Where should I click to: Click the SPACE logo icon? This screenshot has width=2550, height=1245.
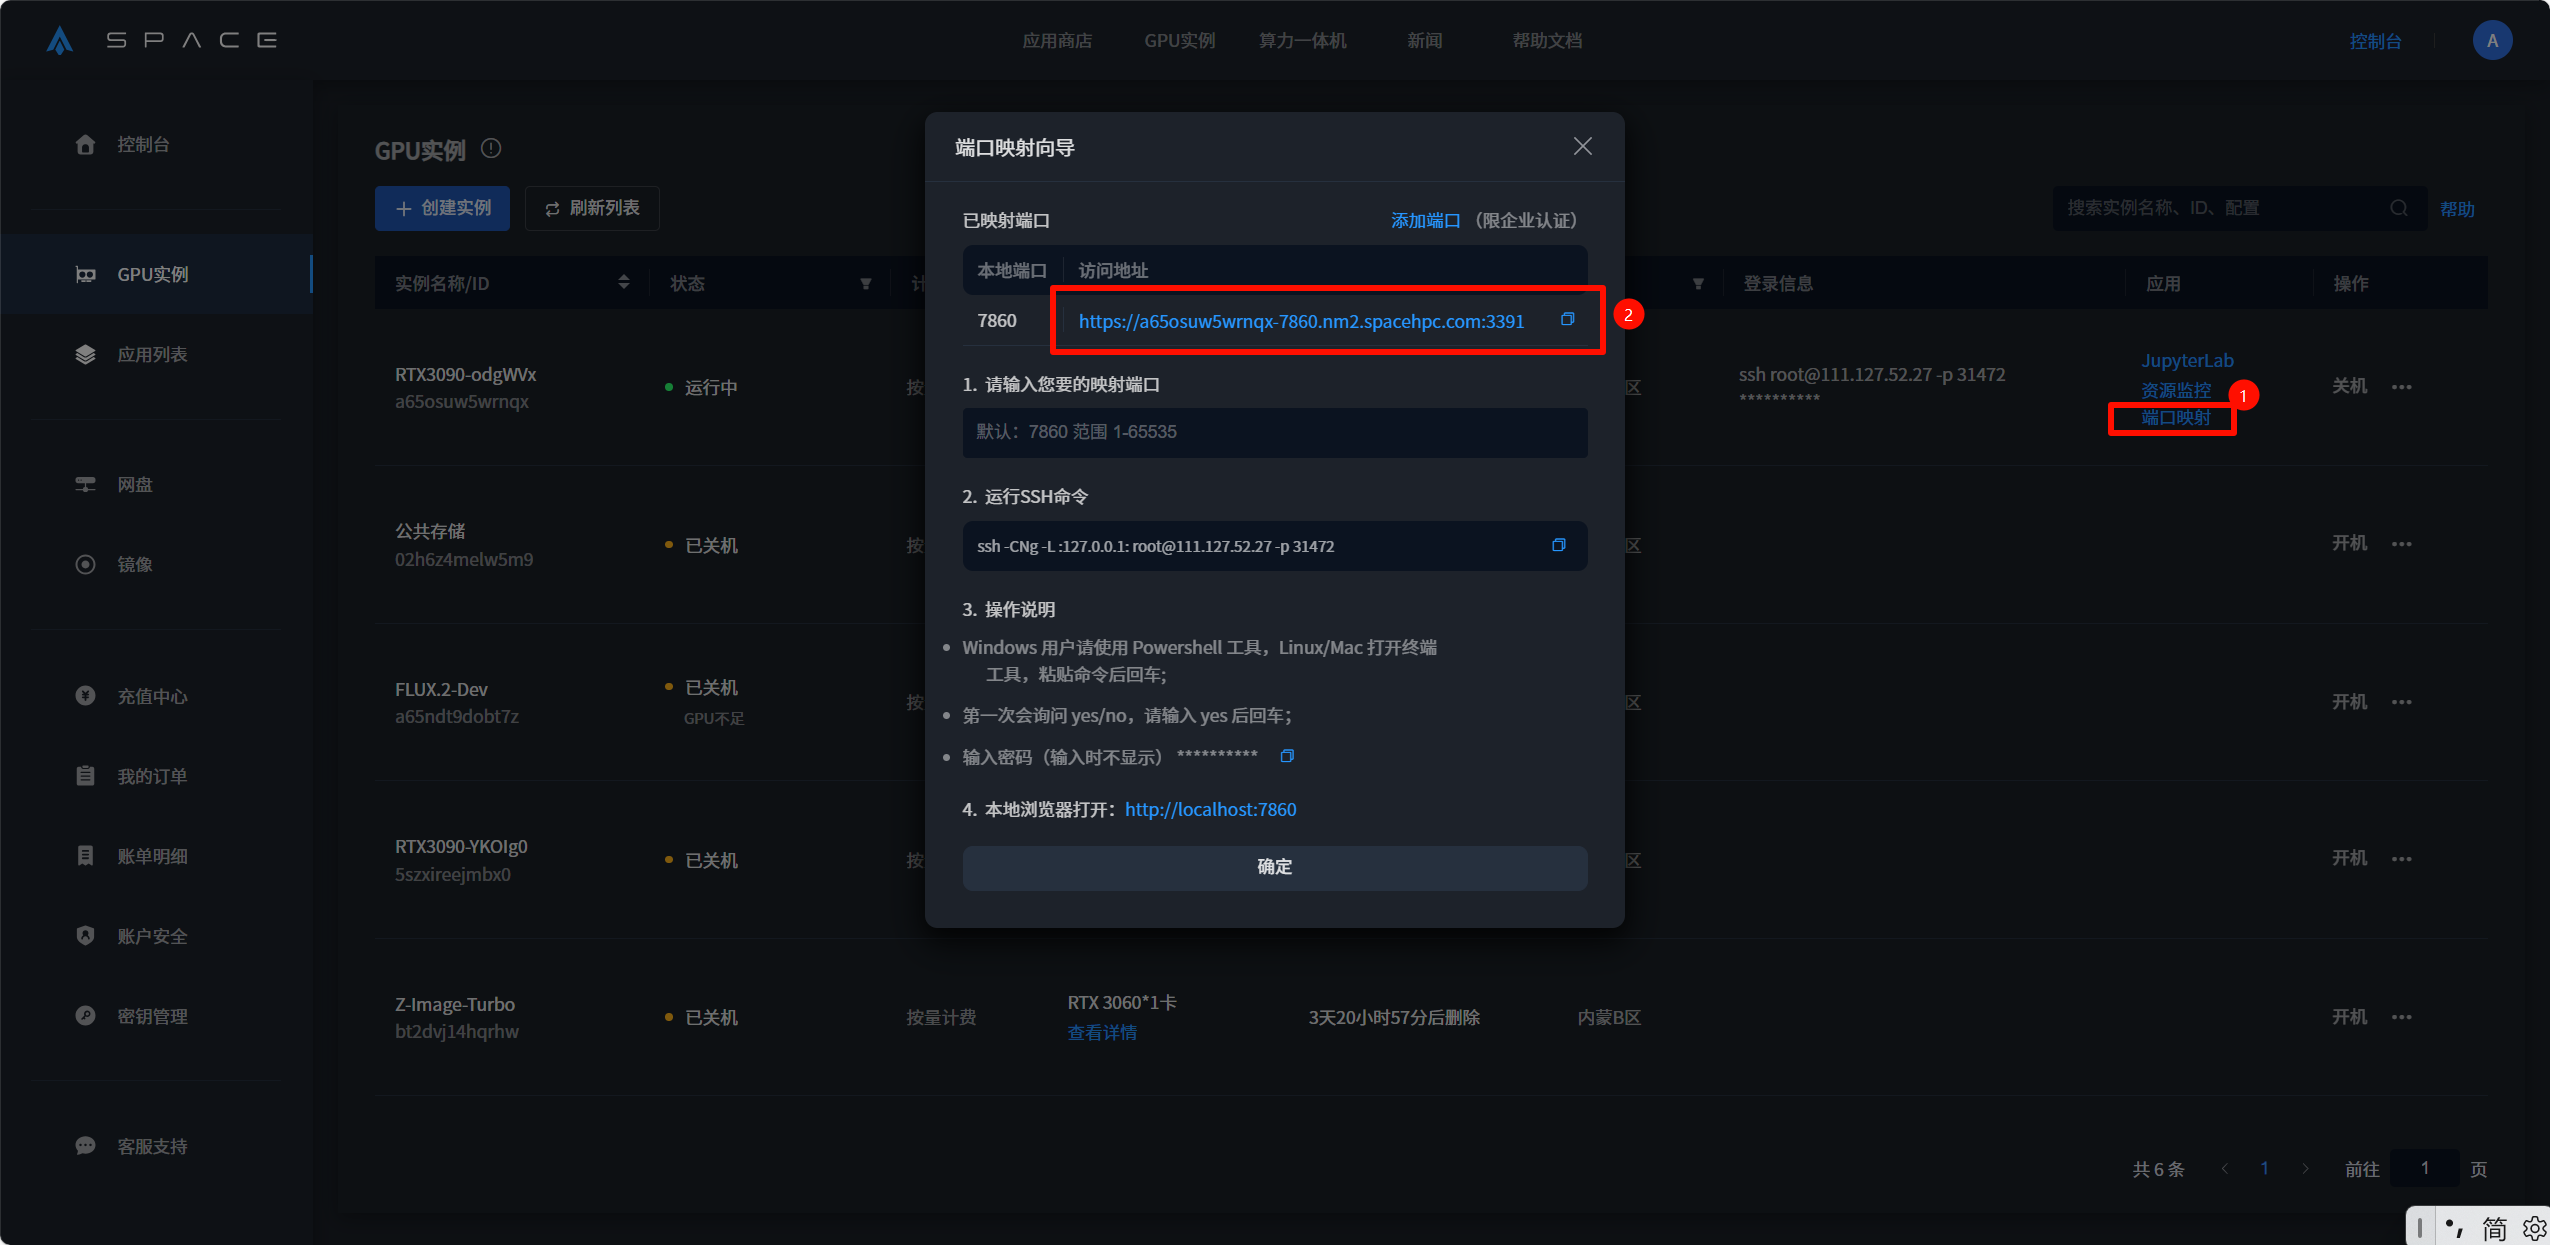tap(60, 41)
